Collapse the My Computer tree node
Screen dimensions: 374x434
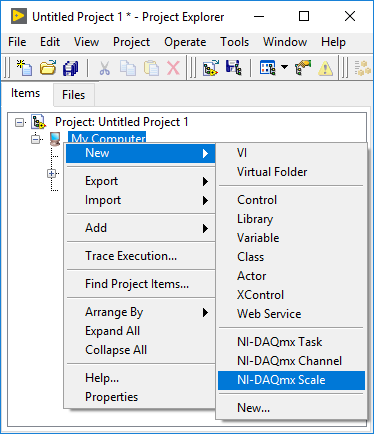pos(35,139)
